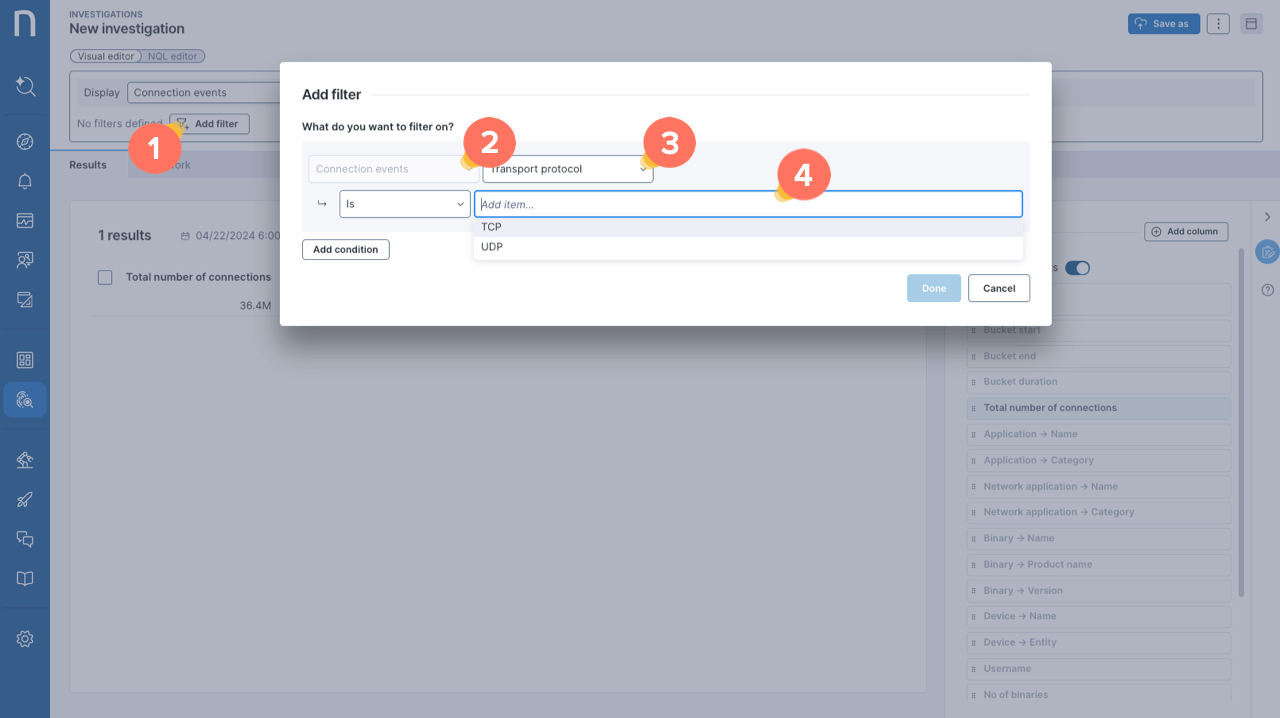Open the search icon in left sidebar
The image size is (1280, 718).
tap(25, 86)
